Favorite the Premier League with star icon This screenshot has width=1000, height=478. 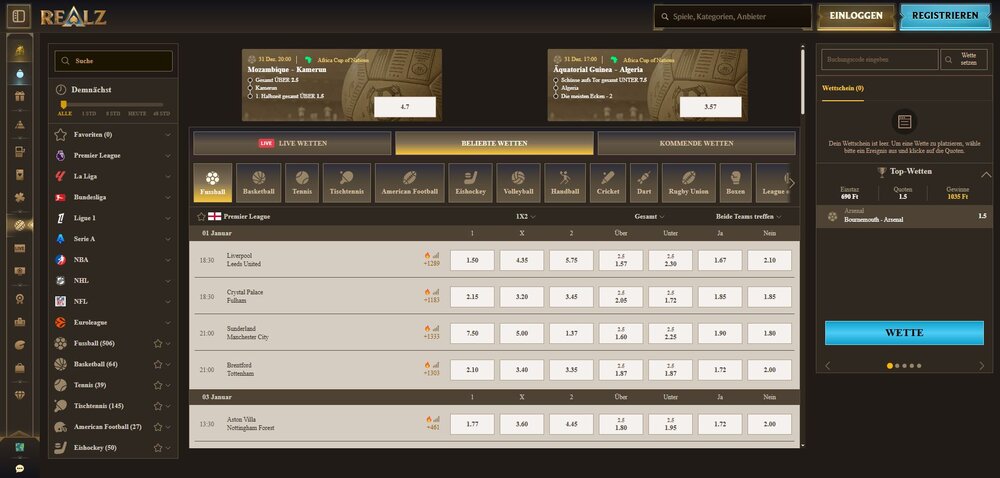(202, 216)
